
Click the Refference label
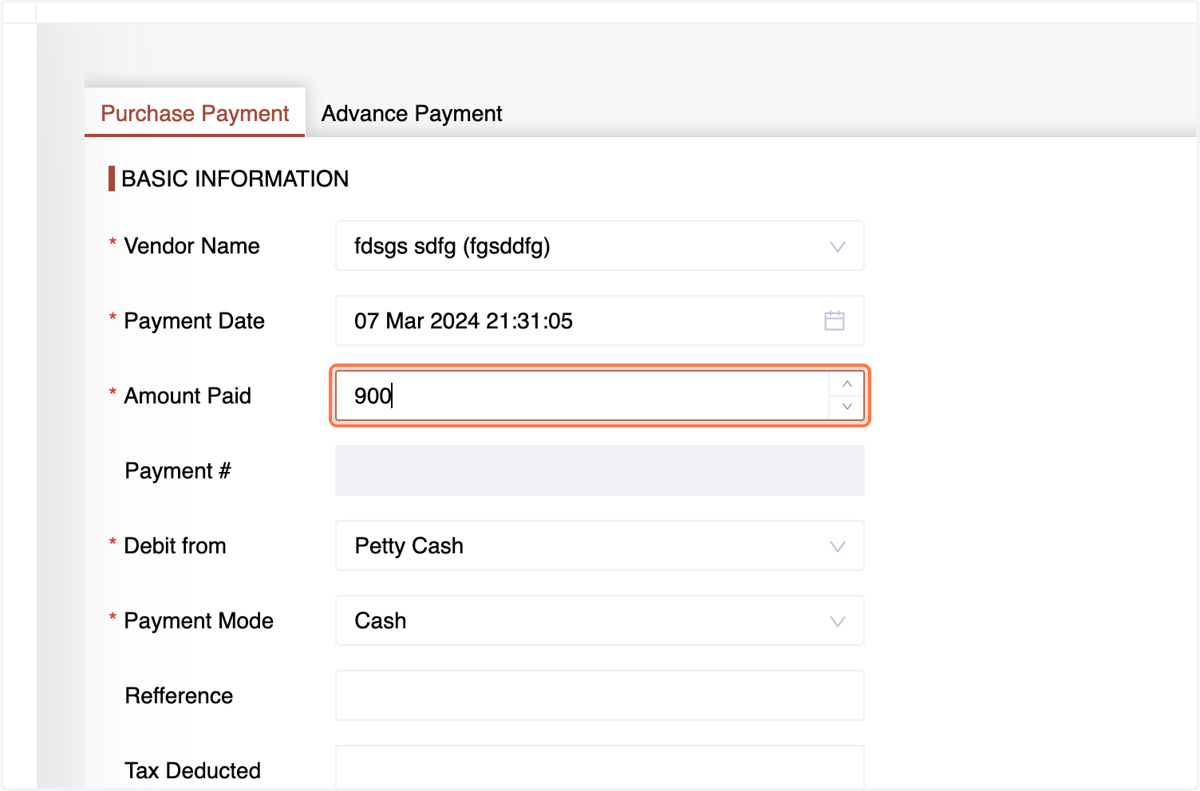pyautogui.click(x=178, y=696)
